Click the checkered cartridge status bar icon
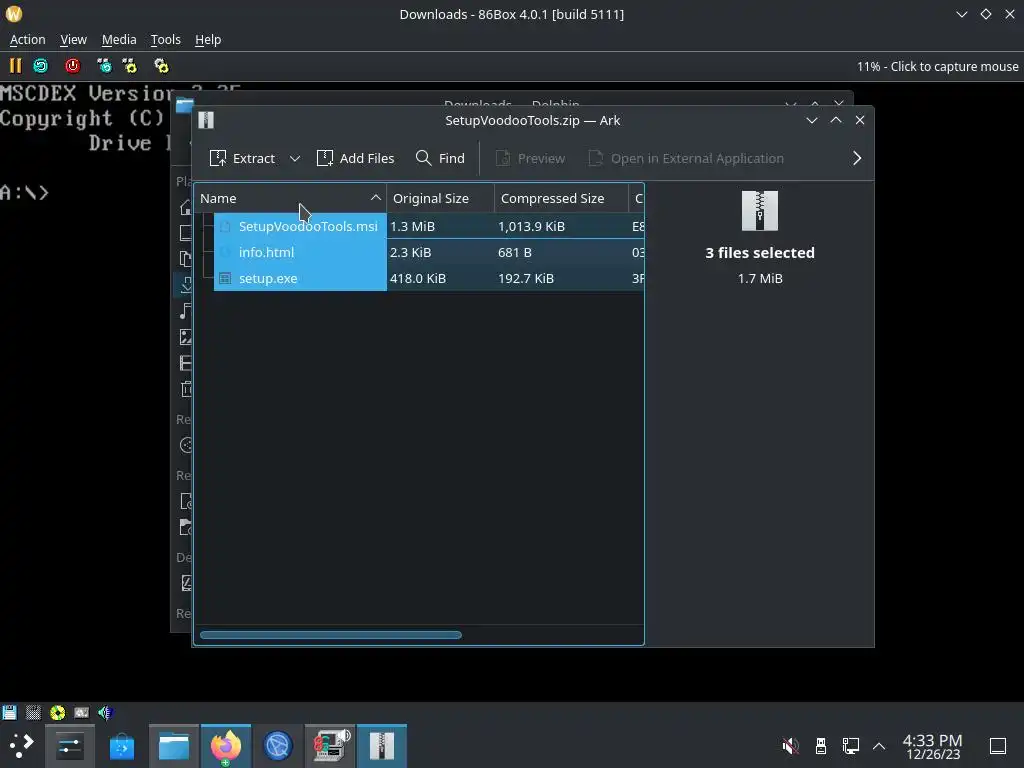The height and width of the screenshot is (768, 1024). click(x=33, y=712)
